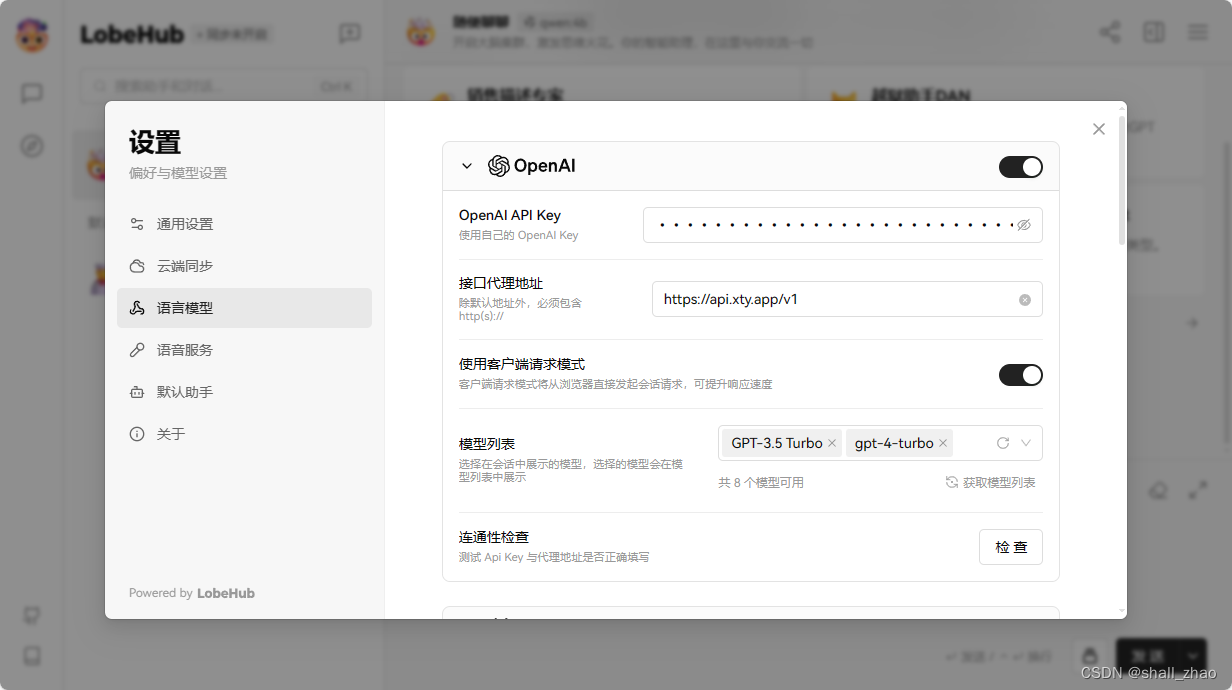The width and height of the screenshot is (1232, 690).
Task: Click the user avatar in the background sidebar
Action: tap(32, 35)
